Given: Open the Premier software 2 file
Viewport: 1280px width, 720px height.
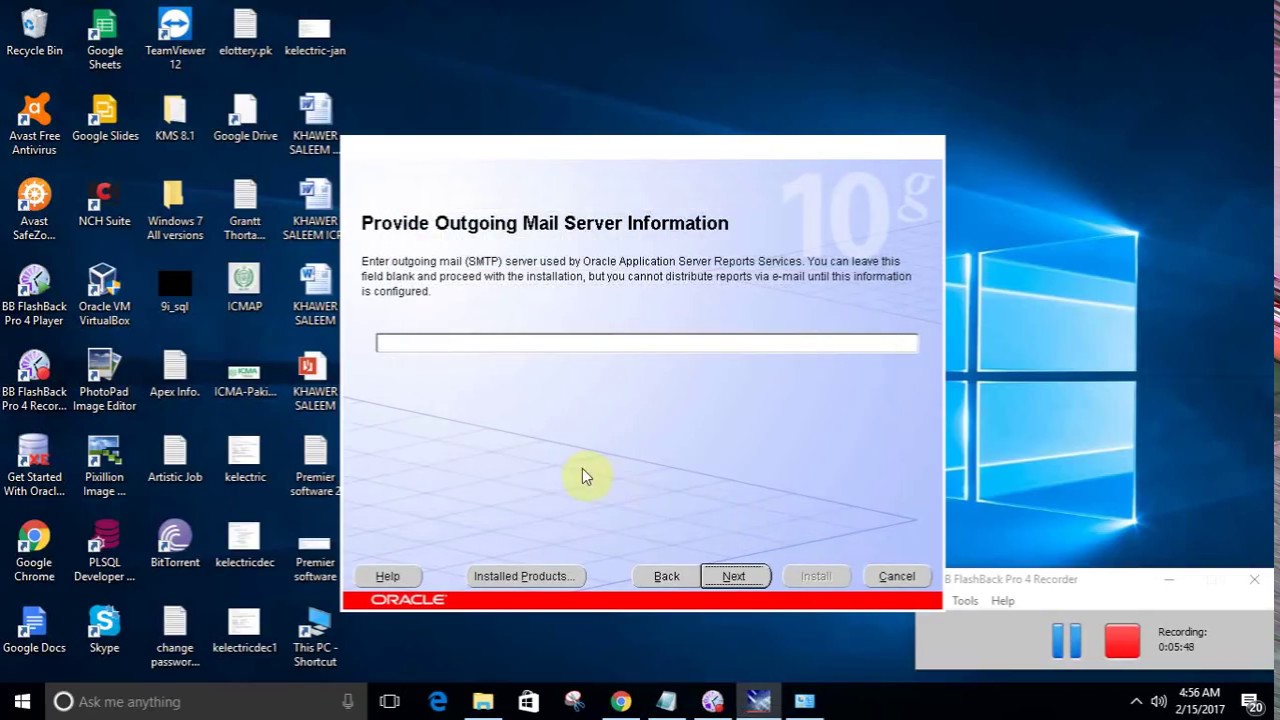Looking at the screenshot, I should (x=315, y=467).
